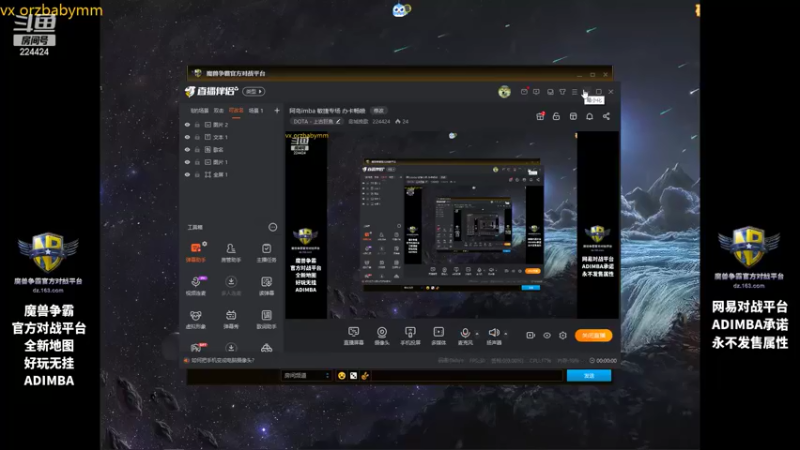Hide the 图片 1 layer
The height and width of the screenshot is (450, 800).
pyautogui.click(x=187, y=162)
